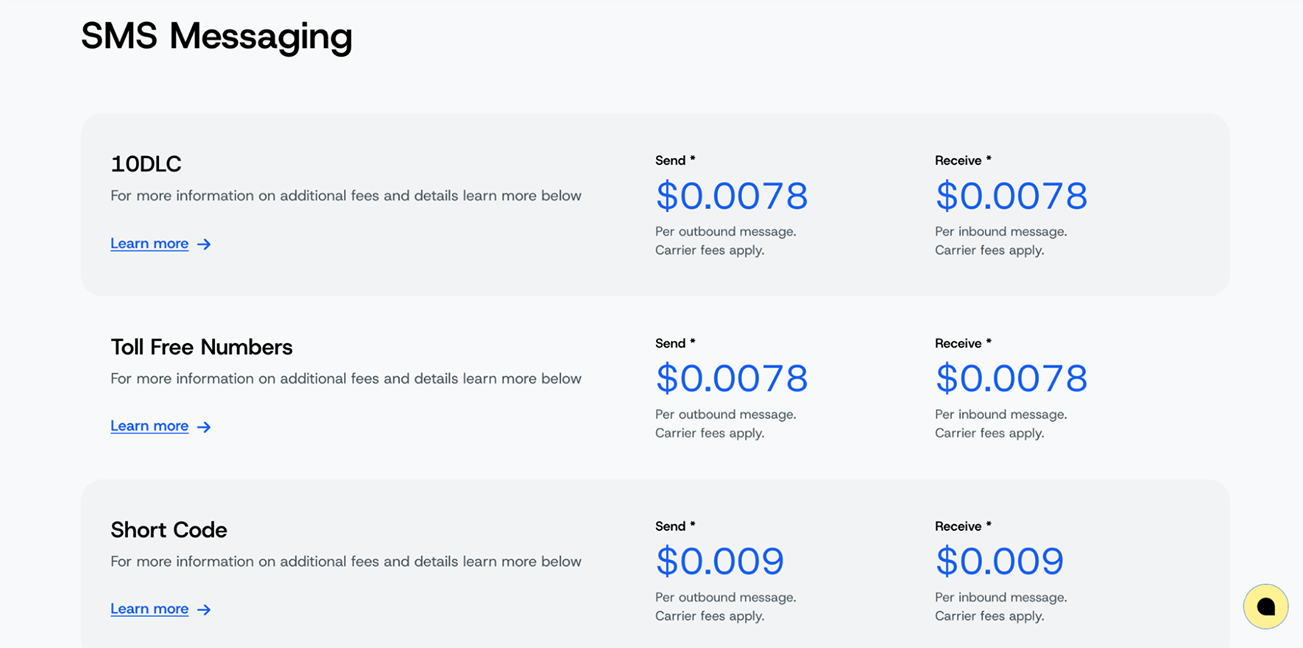The width and height of the screenshot is (1303, 648).
Task: Click the arrow icon beside 10DLC Learn more
Action: 204,244
